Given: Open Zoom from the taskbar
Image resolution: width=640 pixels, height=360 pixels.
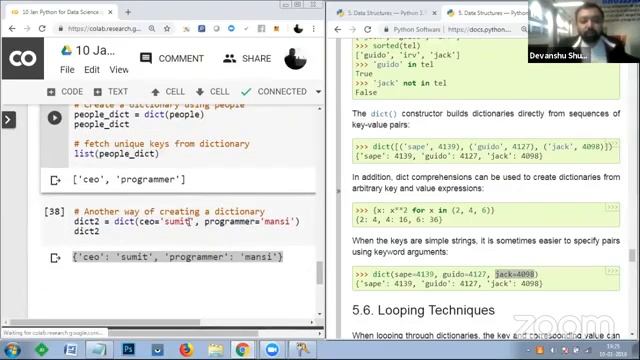Looking at the screenshot, I should [272, 350].
